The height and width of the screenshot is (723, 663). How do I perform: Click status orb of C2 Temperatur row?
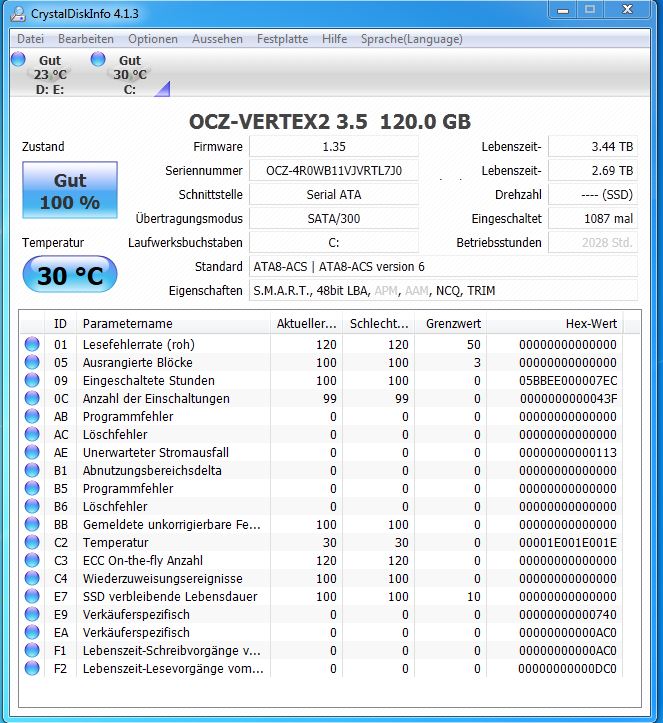pyautogui.click(x=32, y=542)
